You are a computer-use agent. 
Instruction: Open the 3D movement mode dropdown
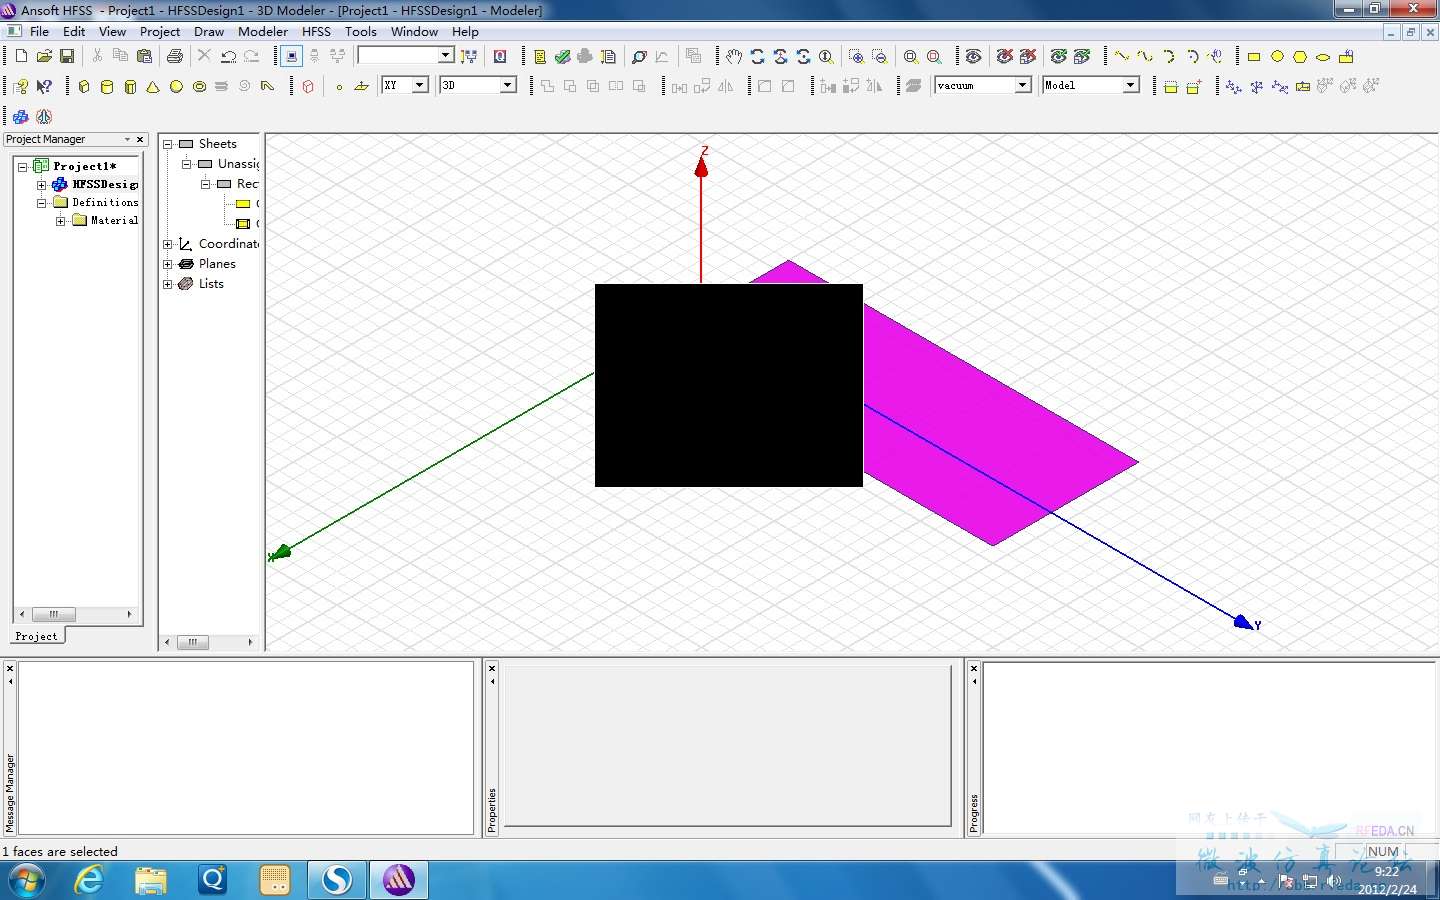pyautogui.click(x=507, y=86)
